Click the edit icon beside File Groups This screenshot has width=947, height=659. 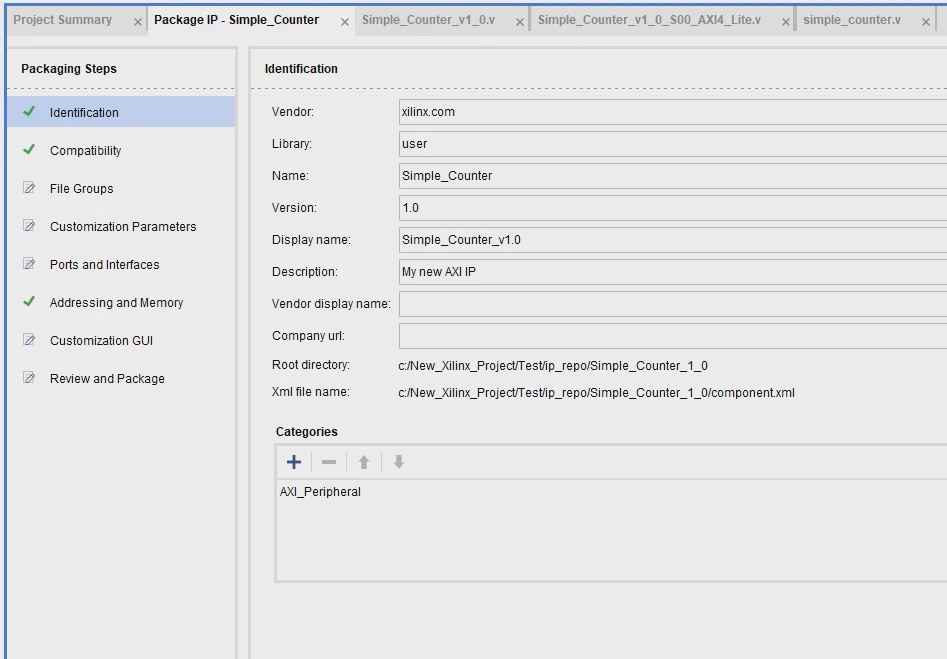(29, 188)
